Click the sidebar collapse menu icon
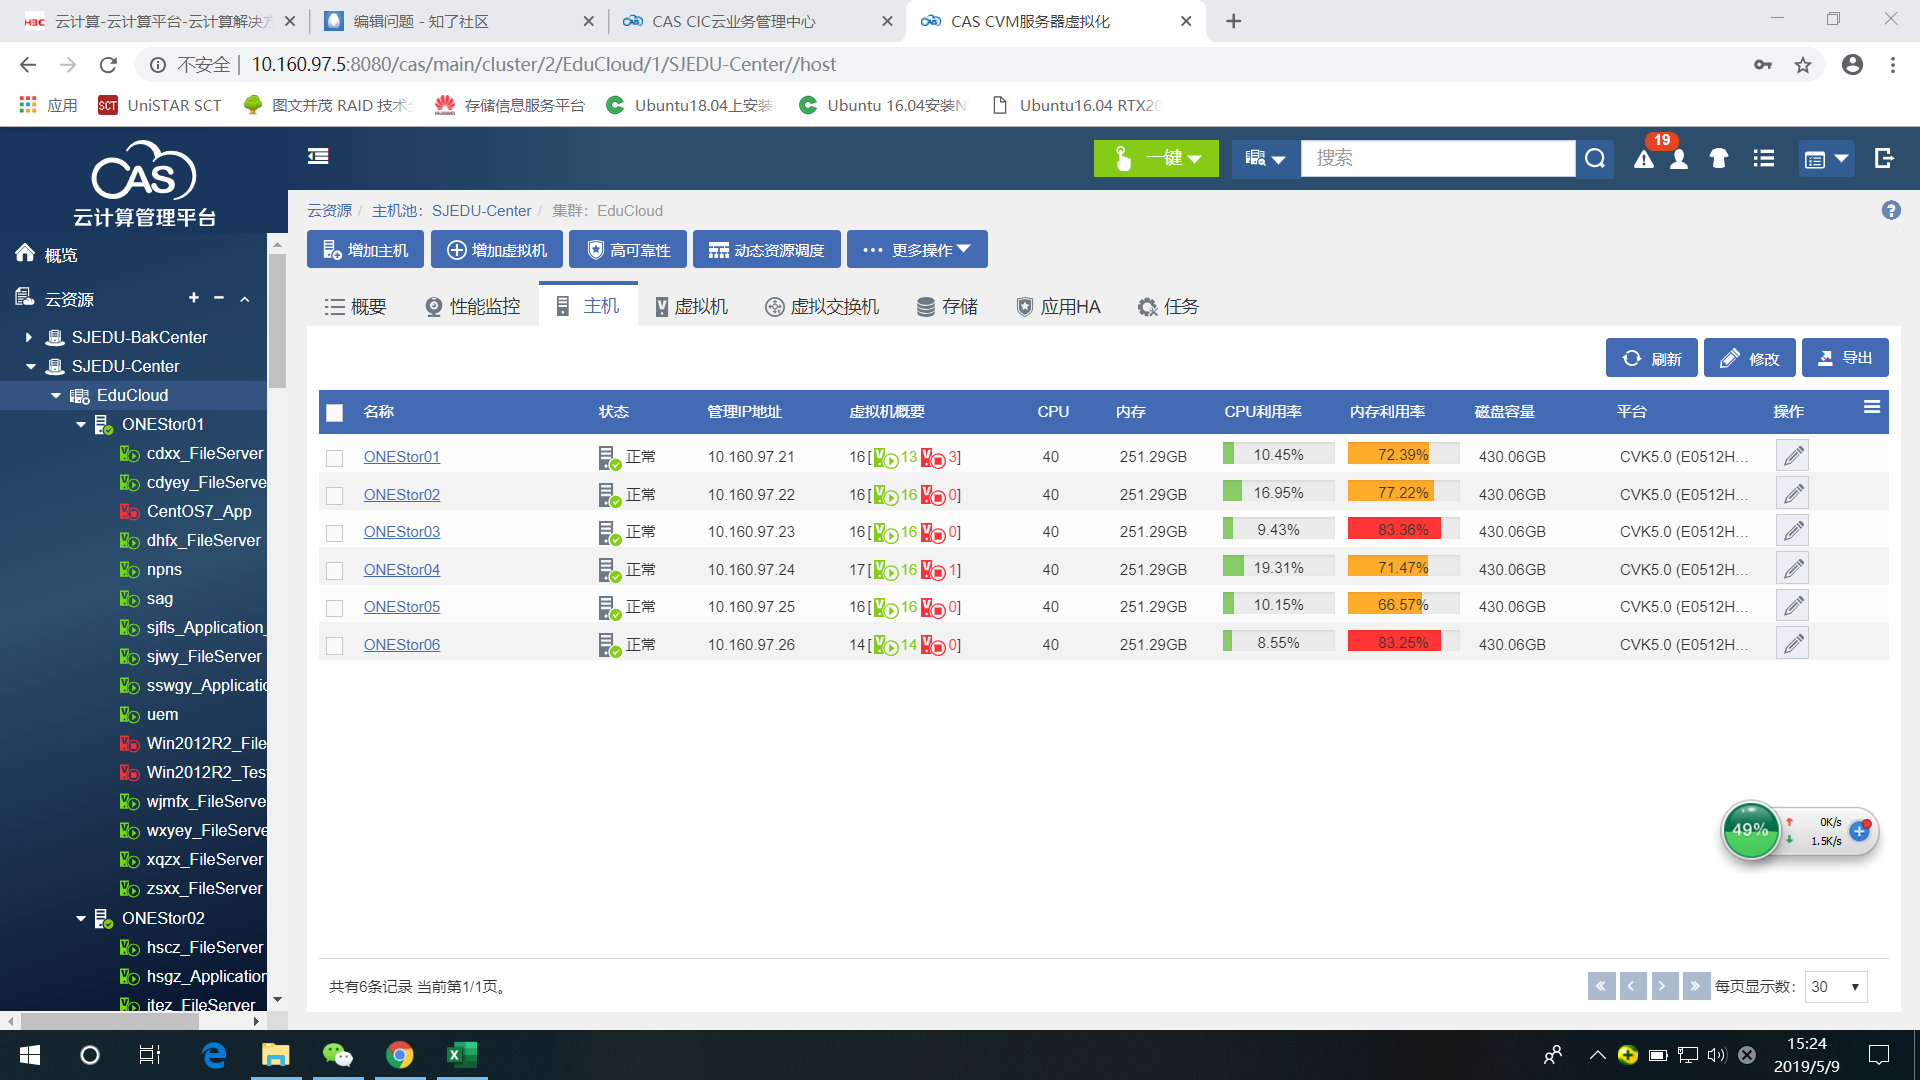The width and height of the screenshot is (1920, 1080). coord(318,156)
